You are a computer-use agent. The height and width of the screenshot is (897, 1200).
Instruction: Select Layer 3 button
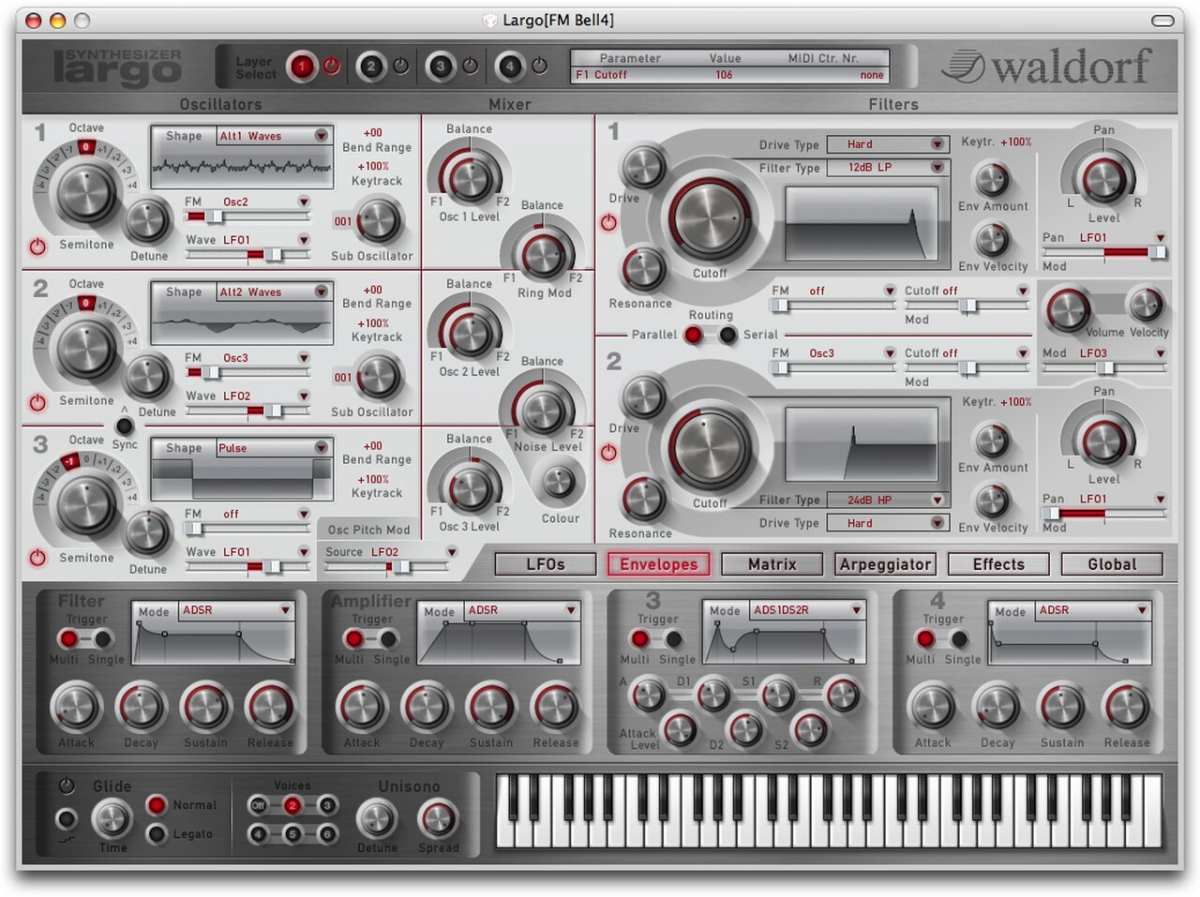[x=440, y=67]
